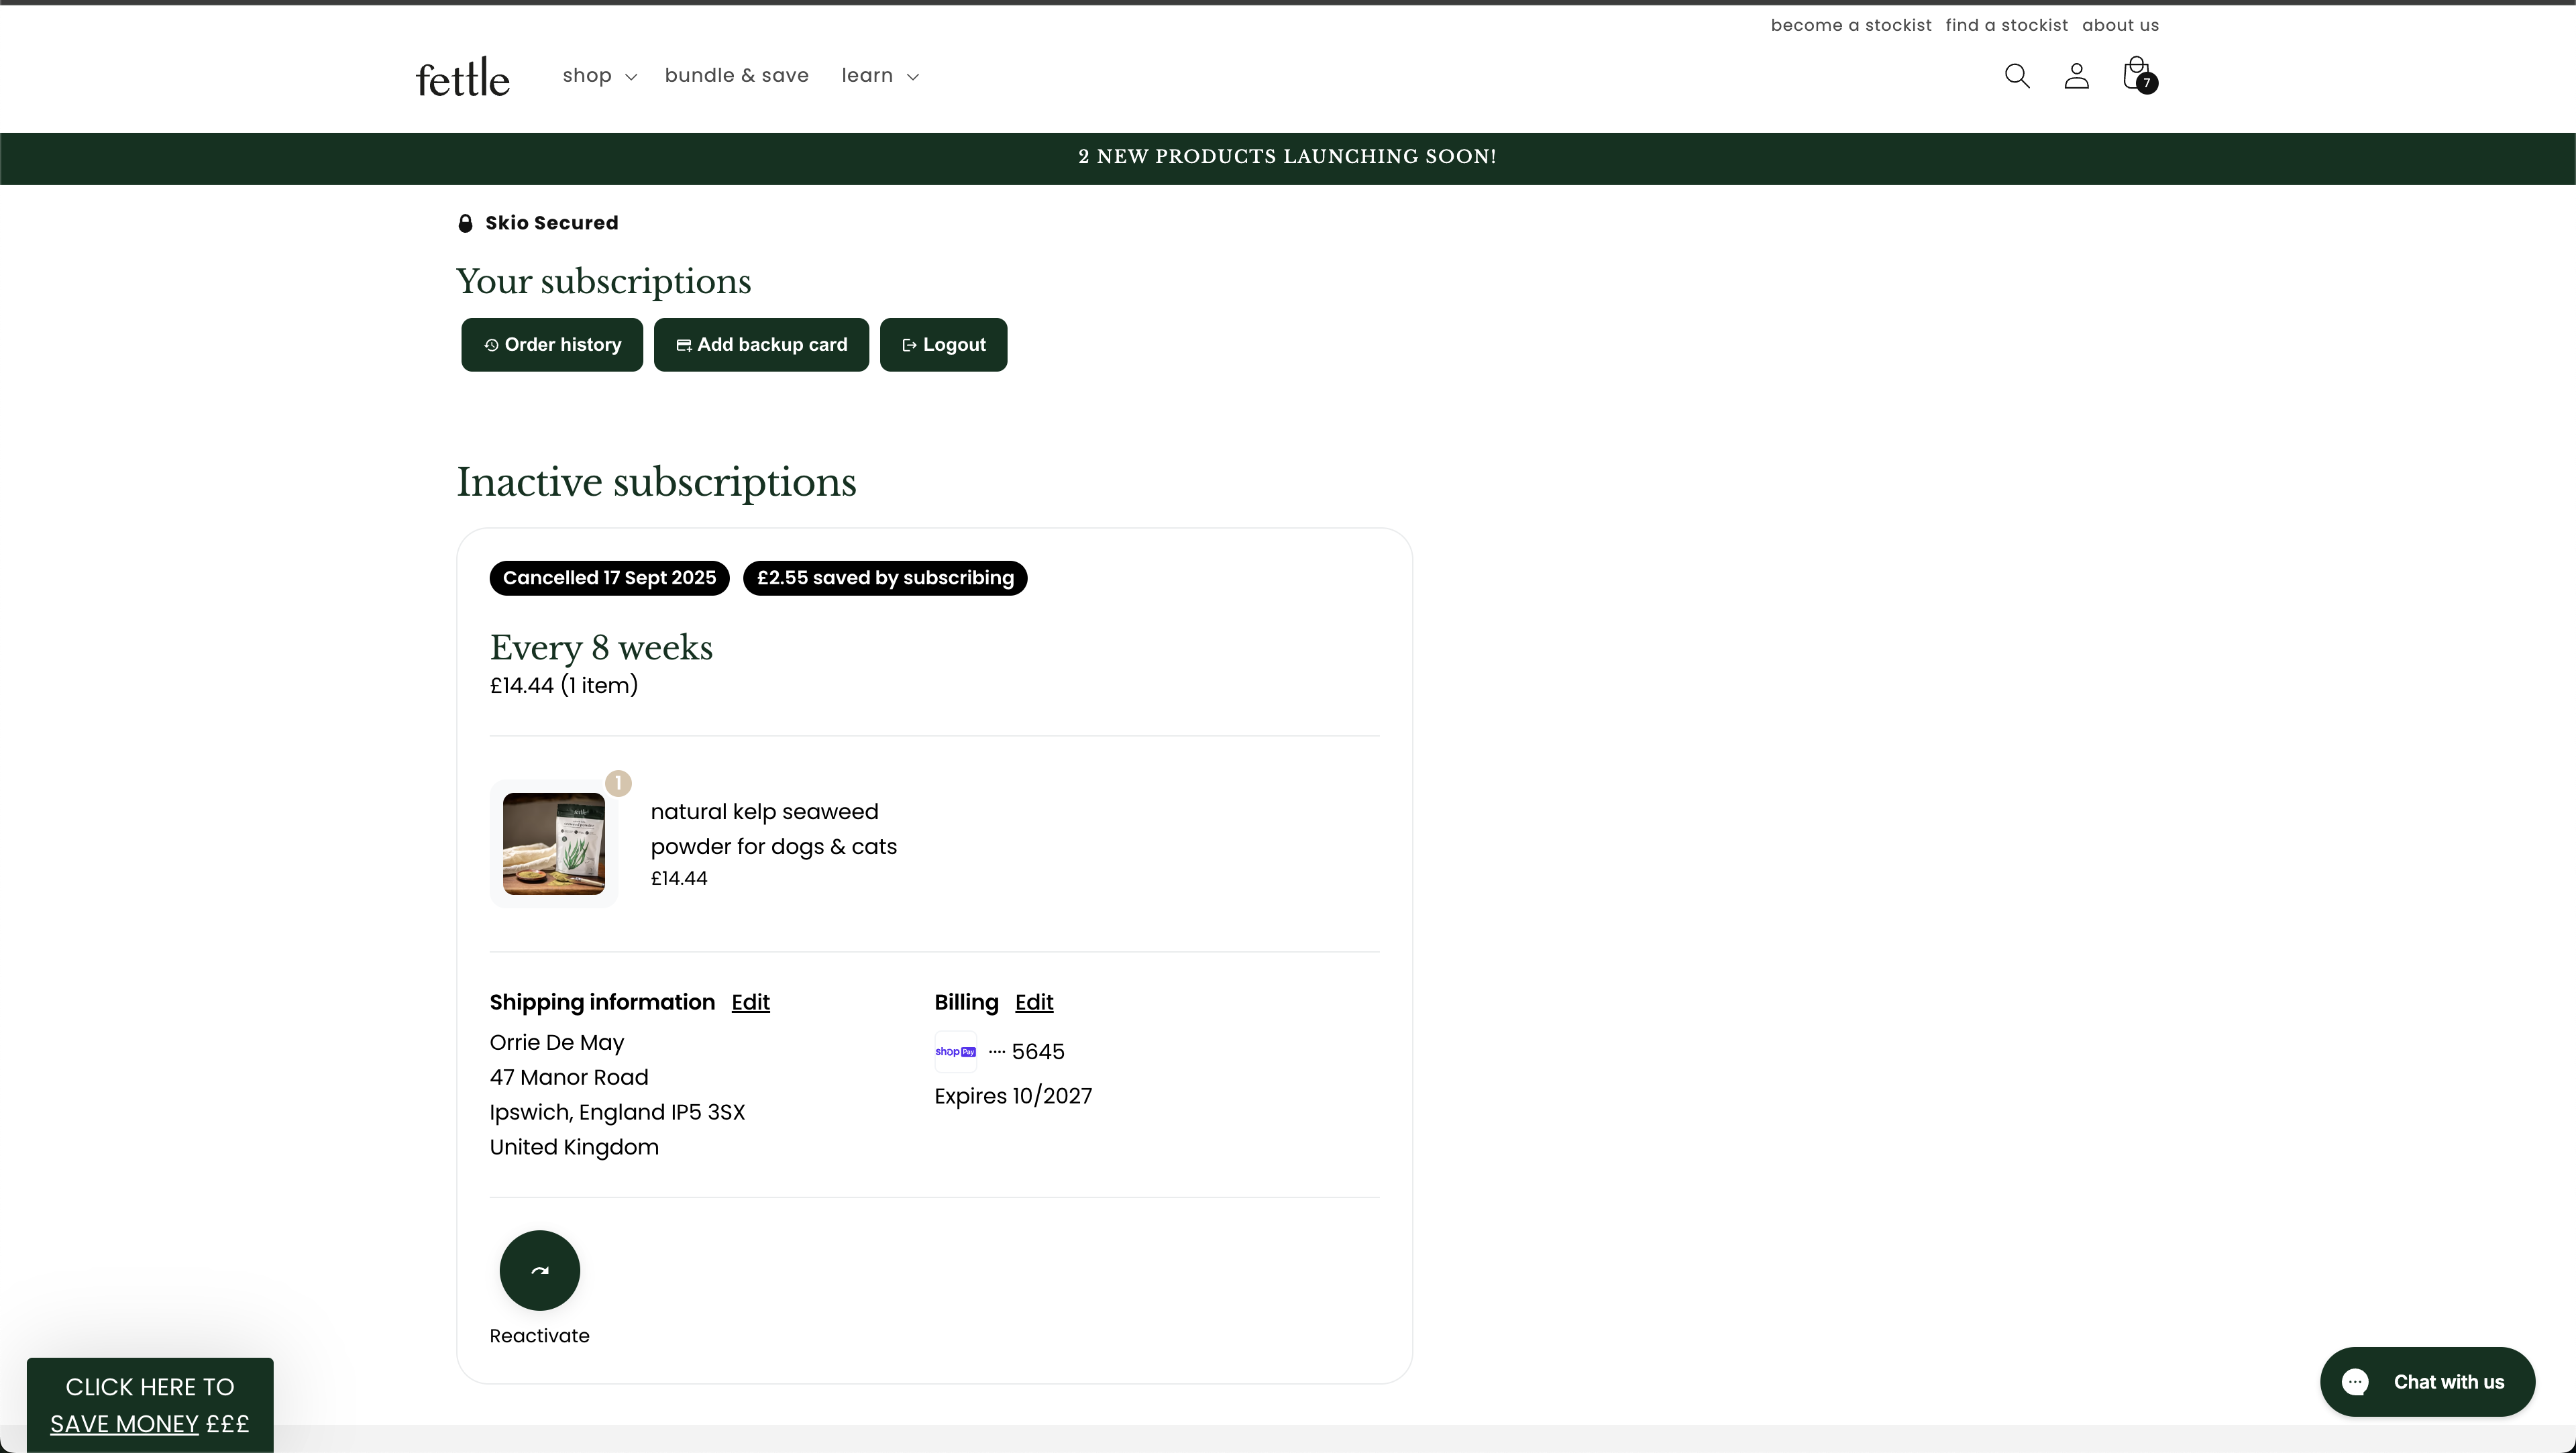Expand the shop dropdown menu
The image size is (2576, 1453).
tap(599, 76)
